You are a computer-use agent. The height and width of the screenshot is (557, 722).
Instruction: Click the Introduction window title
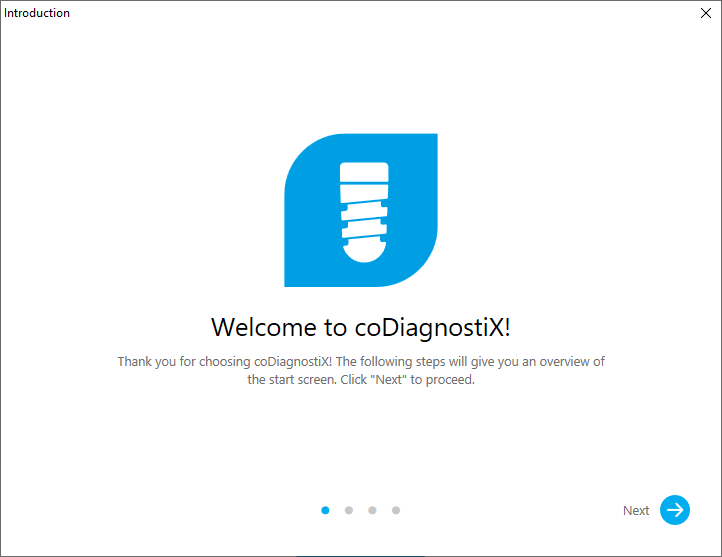pos(37,13)
